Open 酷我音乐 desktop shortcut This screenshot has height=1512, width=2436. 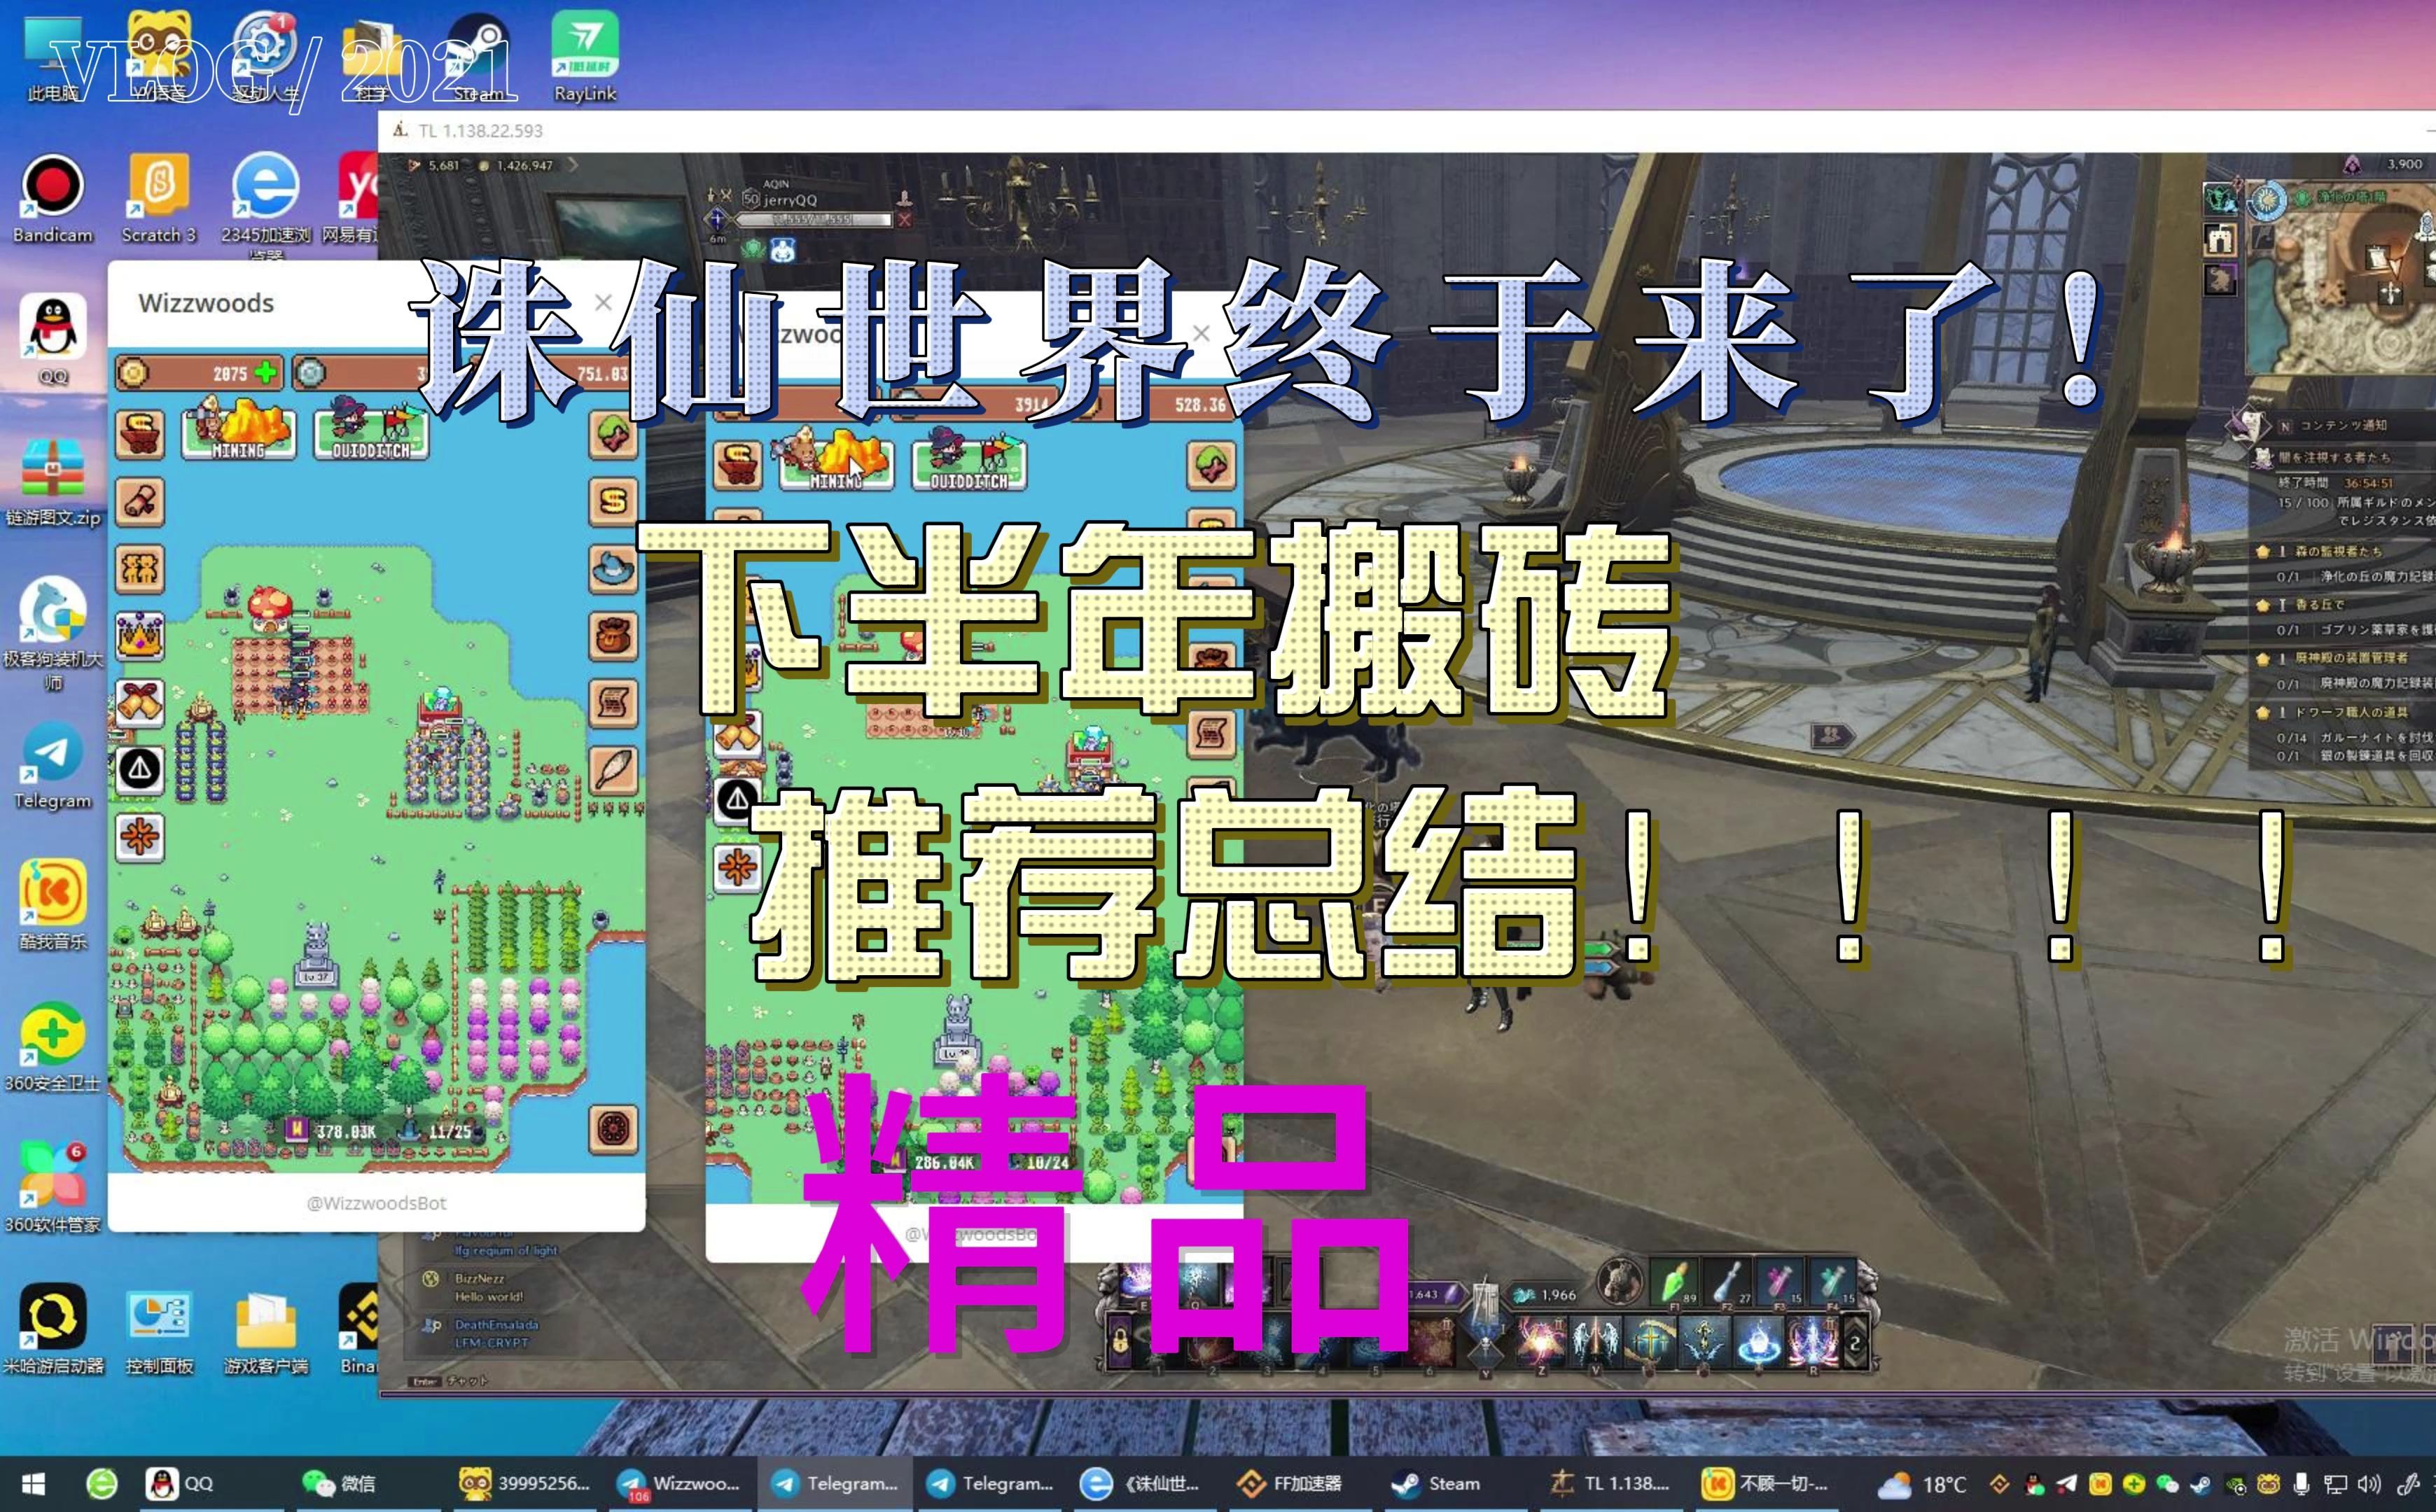(x=53, y=906)
